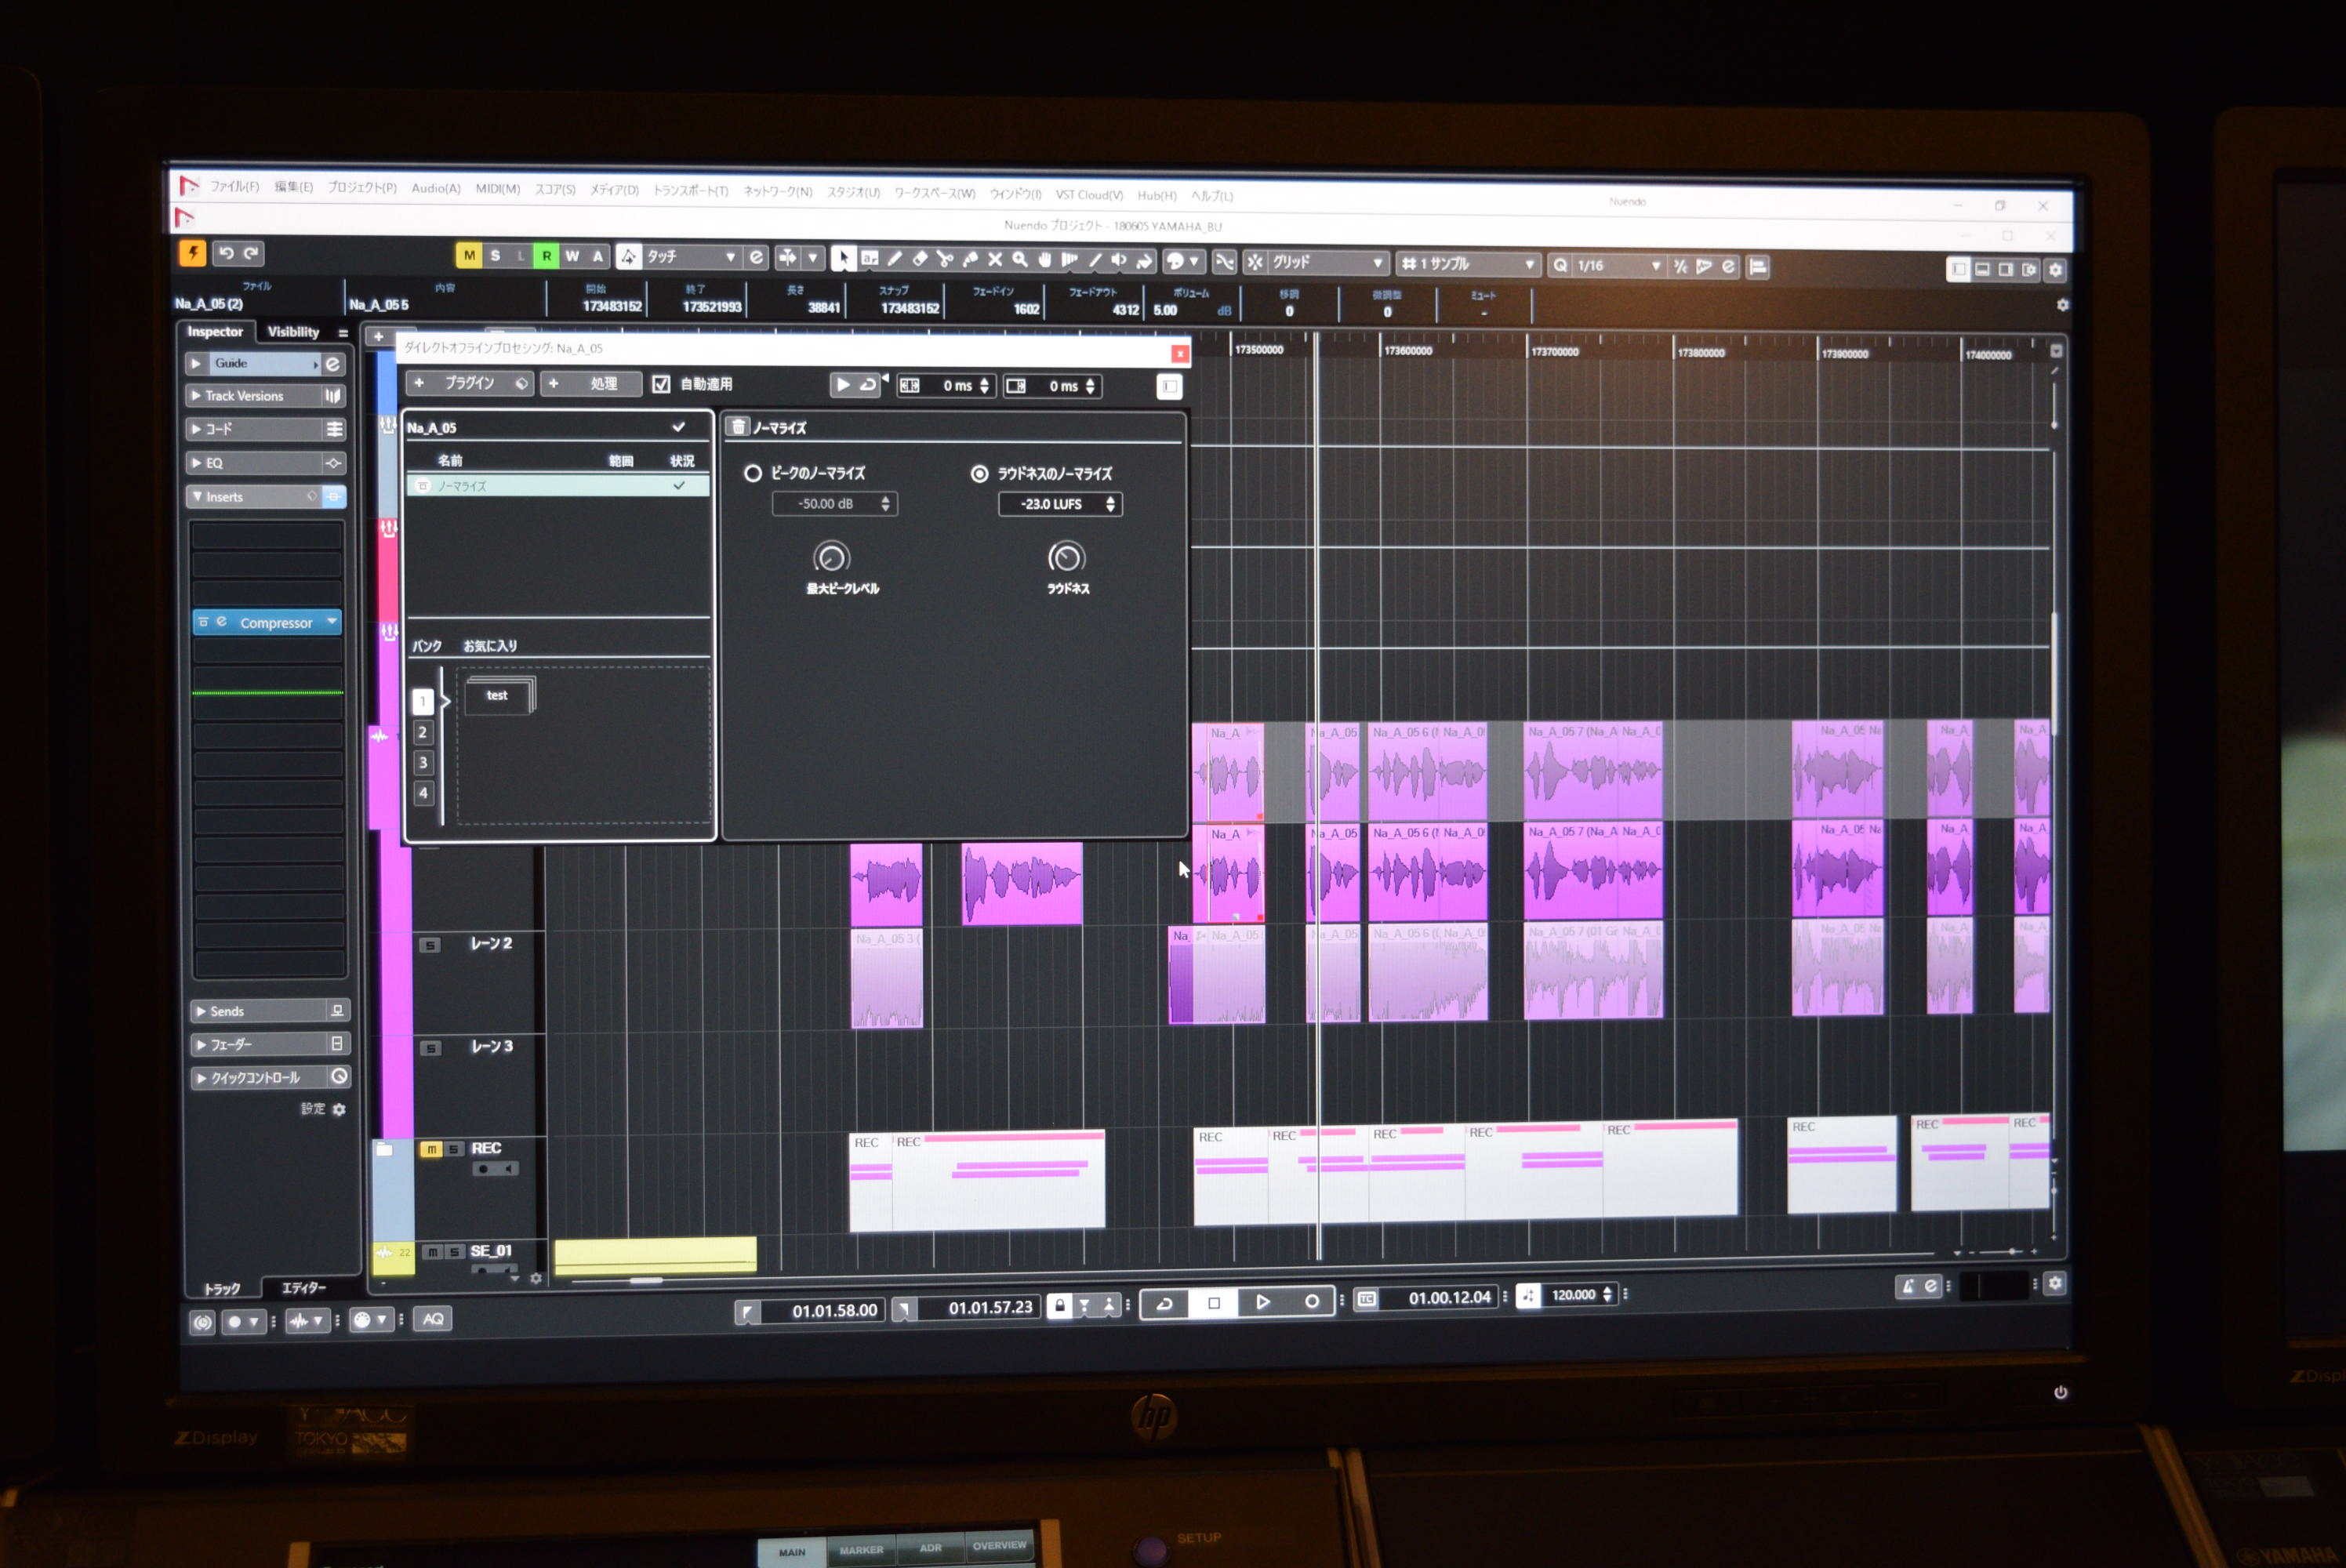
Task: Switch to the お気に入り tab
Action: point(490,646)
